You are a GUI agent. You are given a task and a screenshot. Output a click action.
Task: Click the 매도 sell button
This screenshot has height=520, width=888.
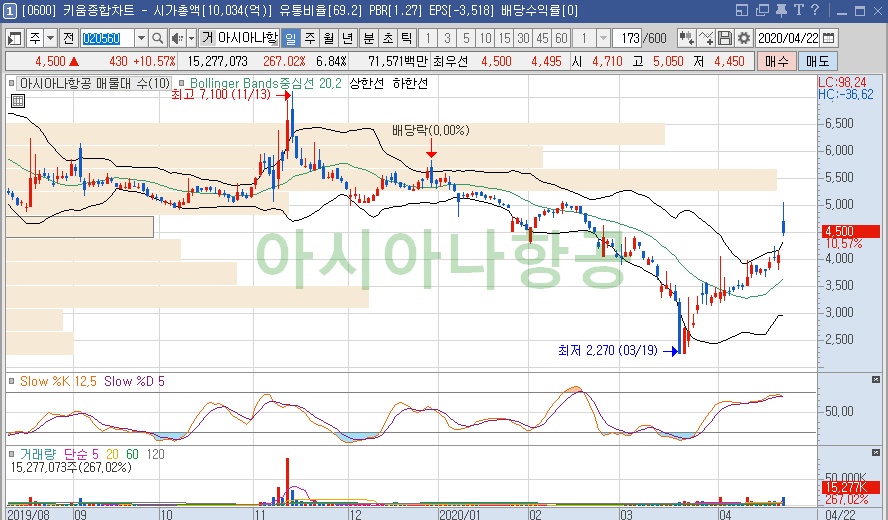pos(818,61)
